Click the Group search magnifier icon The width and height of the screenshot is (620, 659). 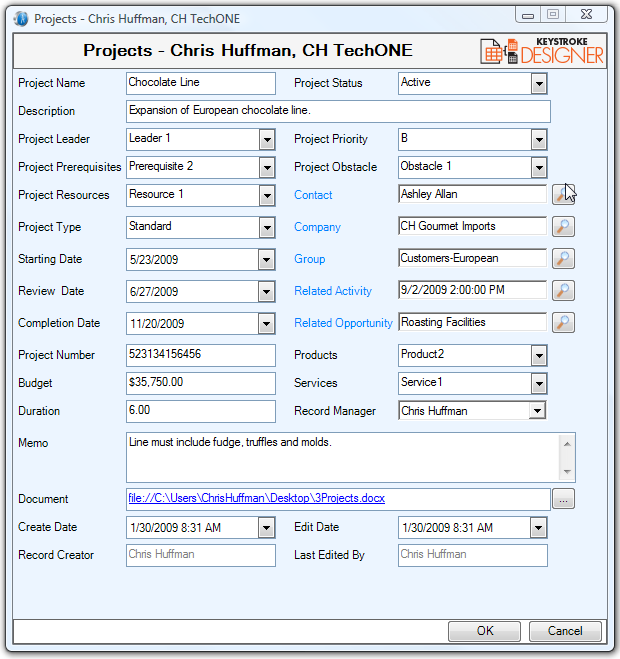(563, 258)
